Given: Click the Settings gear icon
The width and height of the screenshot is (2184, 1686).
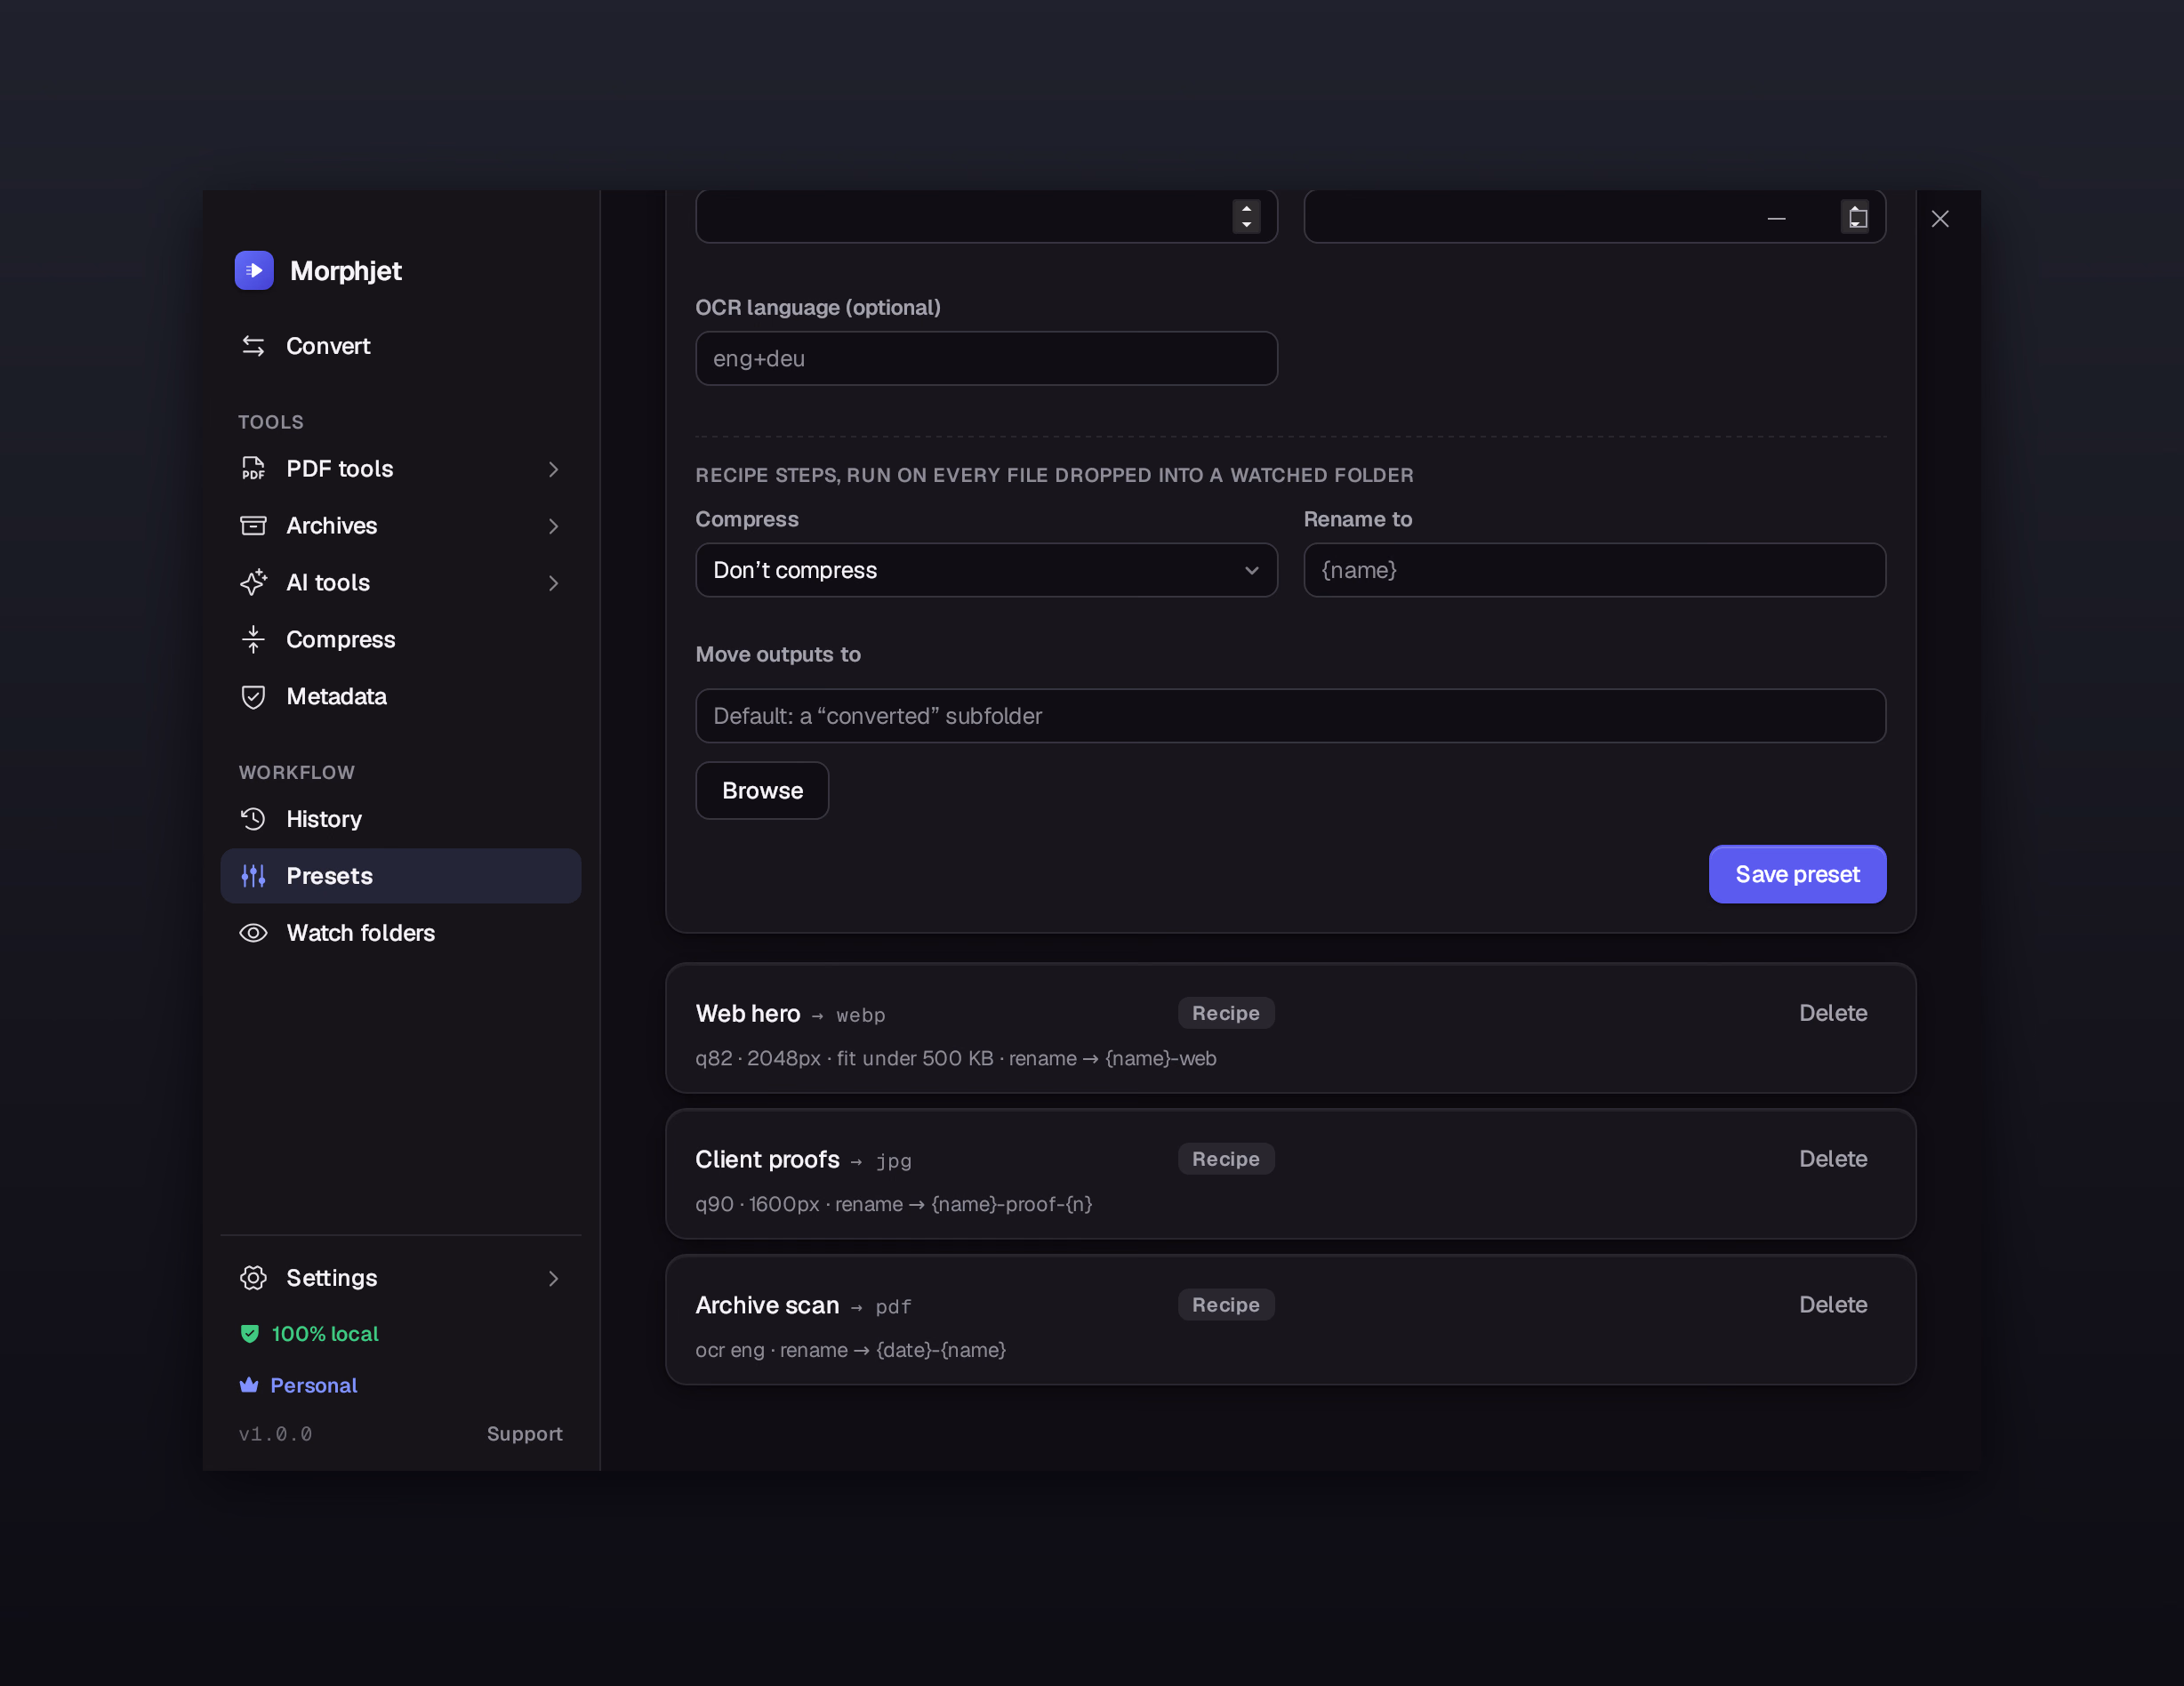Looking at the screenshot, I should click(253, 1278).
